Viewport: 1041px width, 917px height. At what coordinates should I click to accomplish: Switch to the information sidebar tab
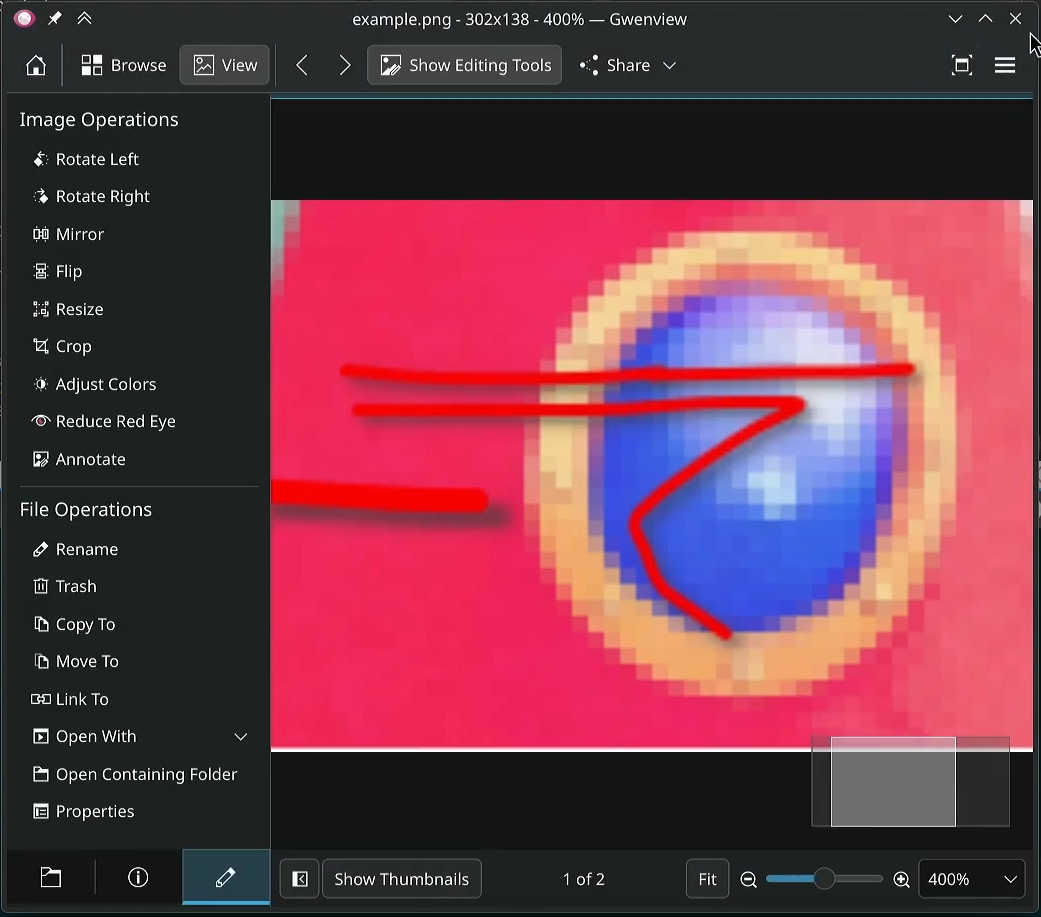138,877
